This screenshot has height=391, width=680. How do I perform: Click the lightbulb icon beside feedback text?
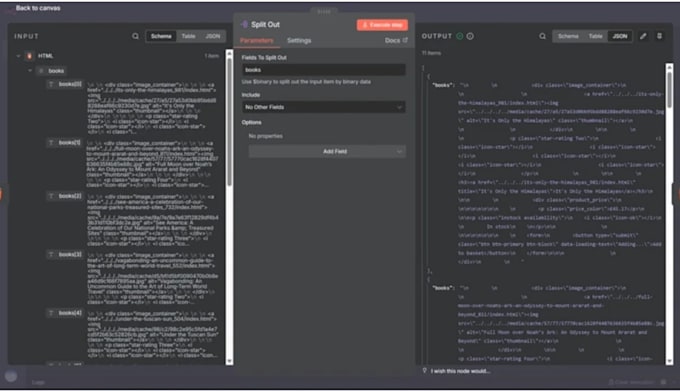[425, 371]
